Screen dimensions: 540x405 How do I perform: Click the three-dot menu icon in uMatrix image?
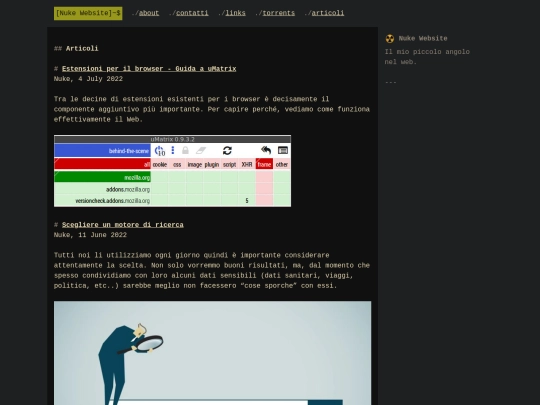[x=173, y=150]
